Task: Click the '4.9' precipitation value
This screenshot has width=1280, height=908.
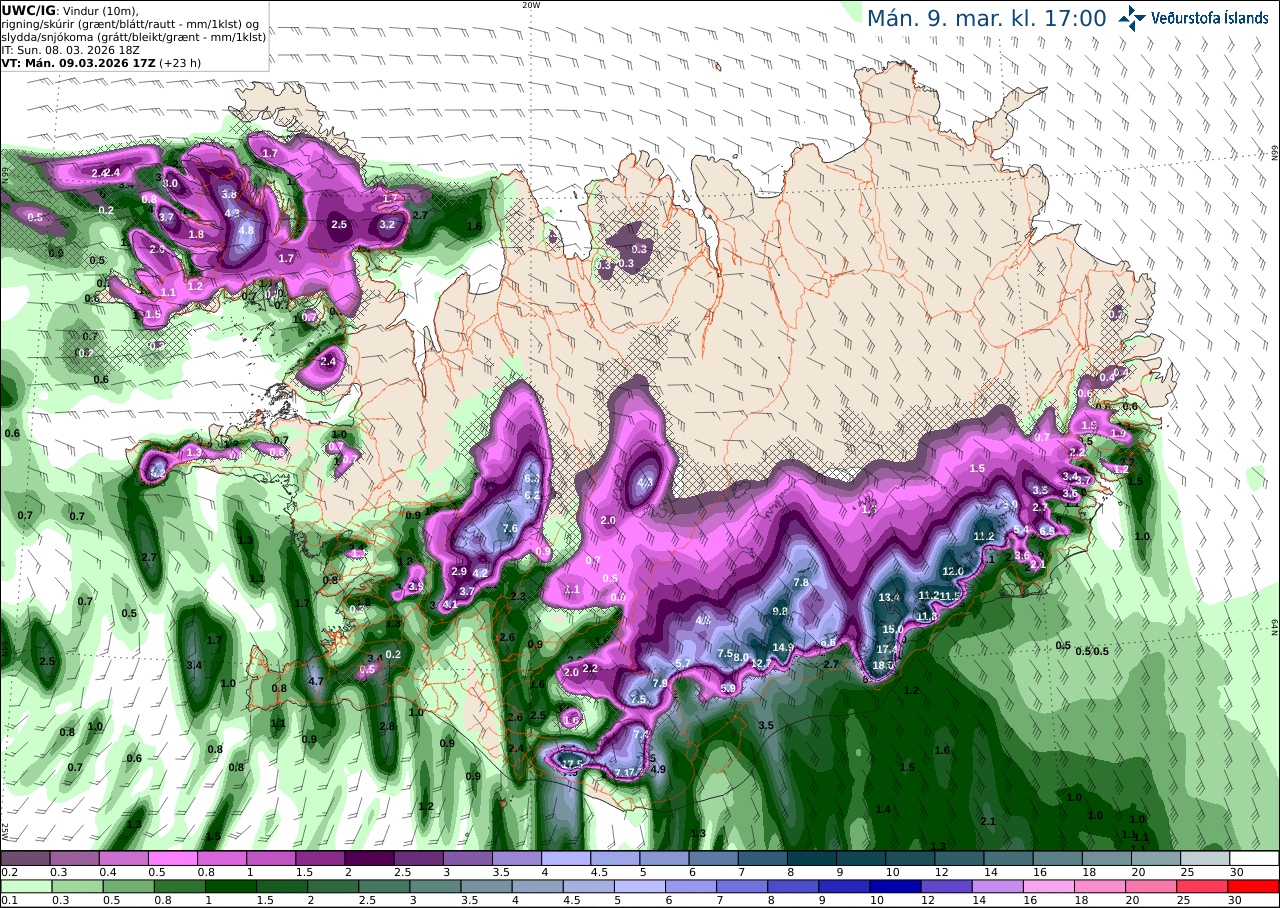Action: tap(658, 769)
